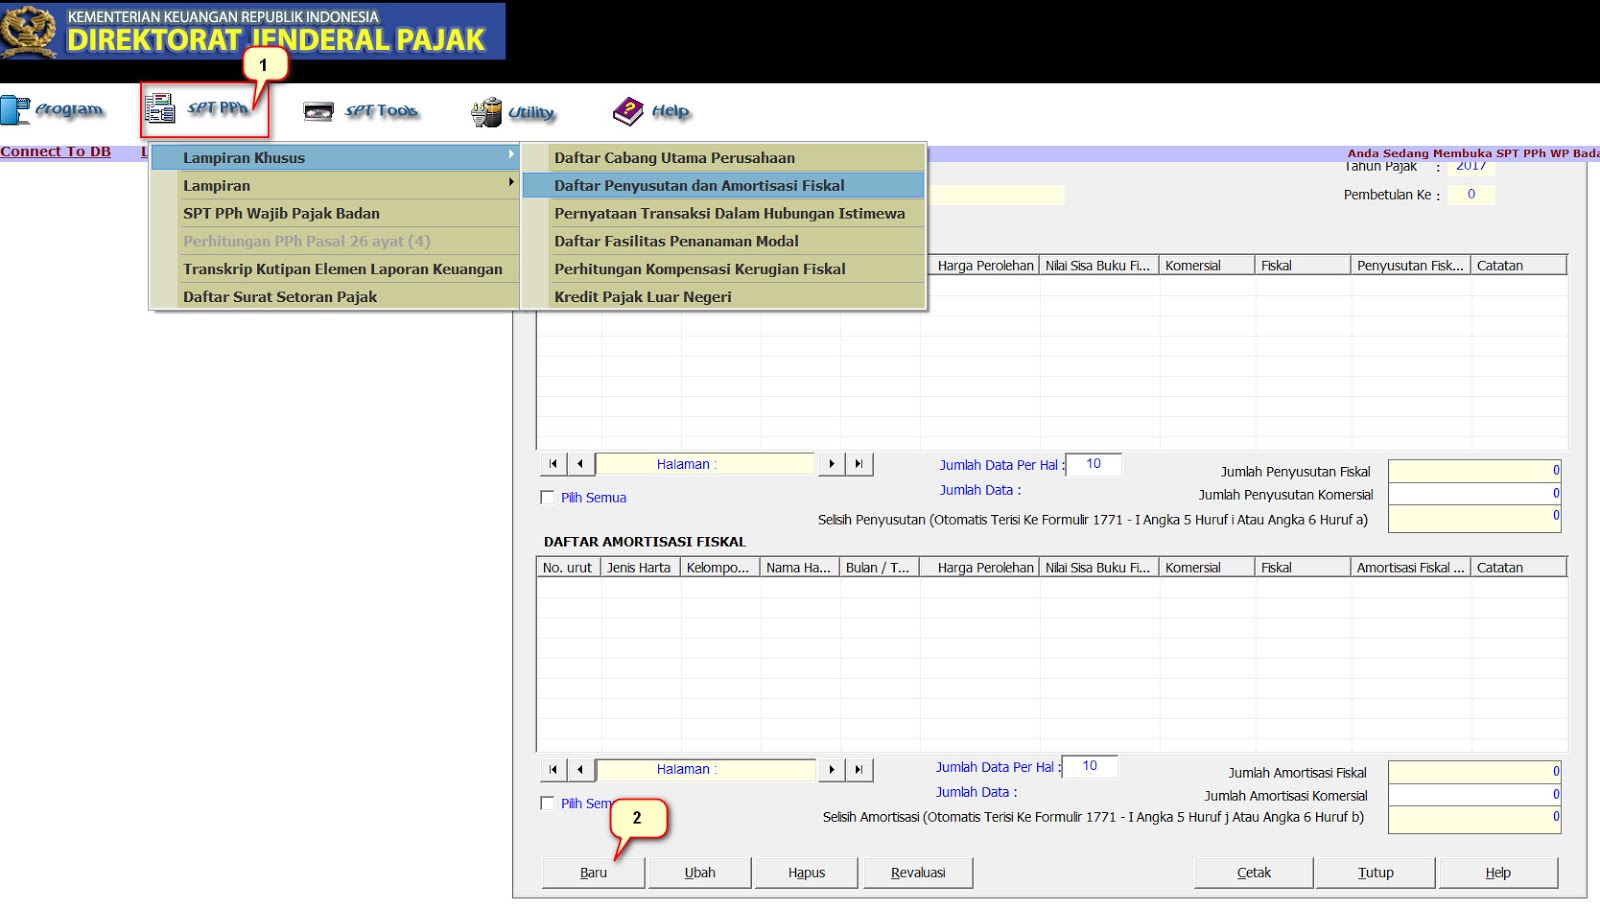Expand the Lampiran submenu arrow

511,183
